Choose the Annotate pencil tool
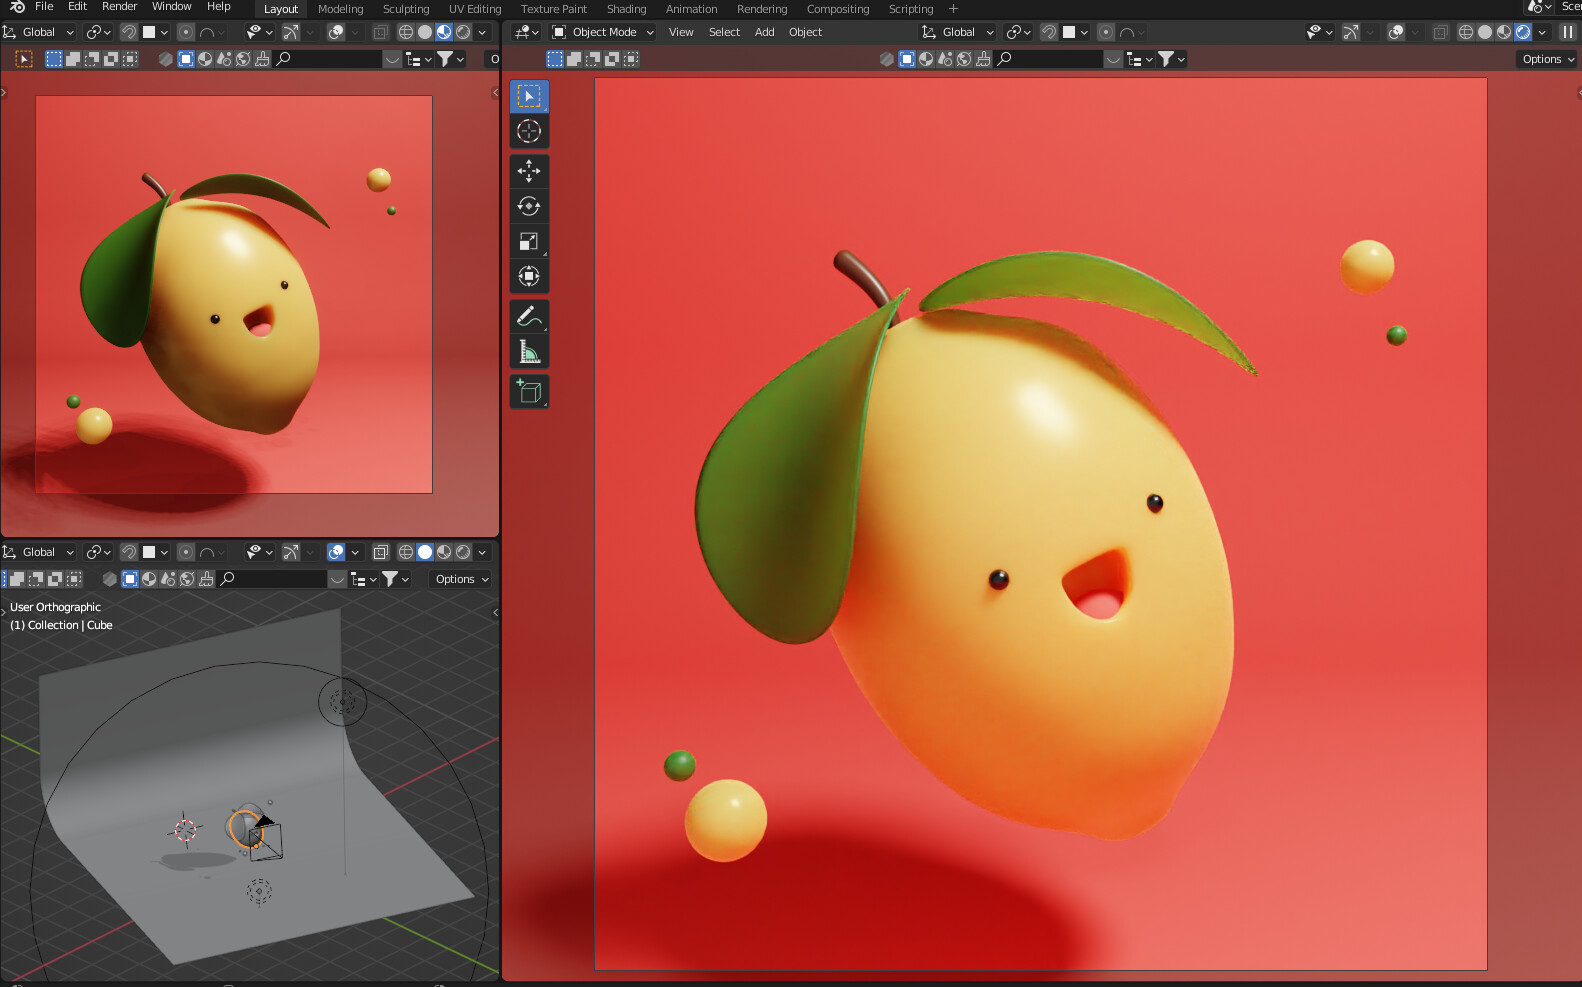Viewport: 1582px width, 987px height. click(528, 317)
